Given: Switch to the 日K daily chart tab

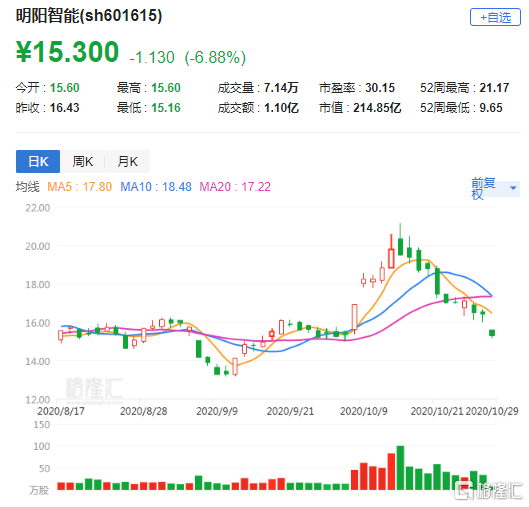Looking at the screenshot, I should tap(38, 161).
